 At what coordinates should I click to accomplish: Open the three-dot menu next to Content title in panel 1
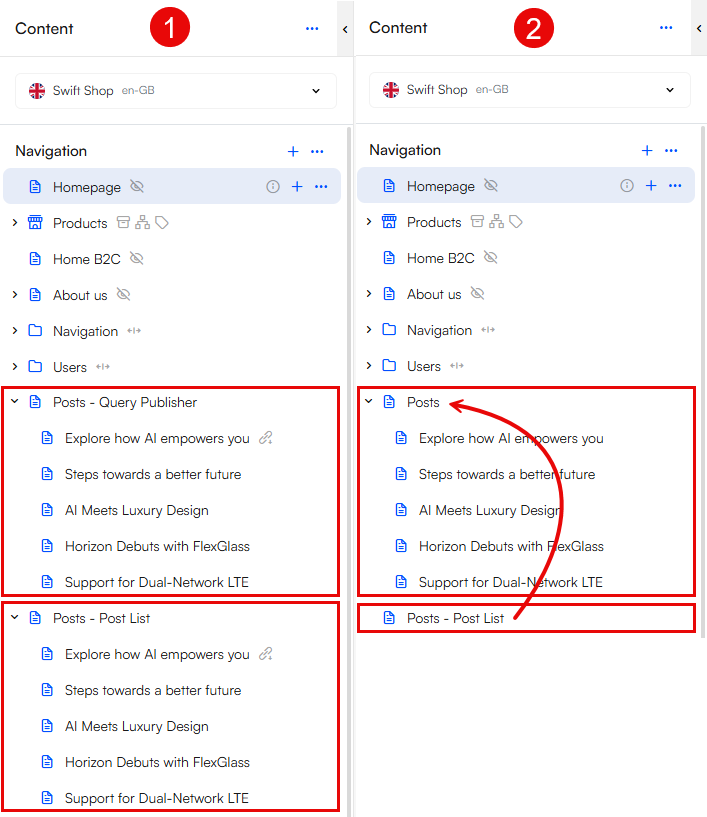coord(312,28)
